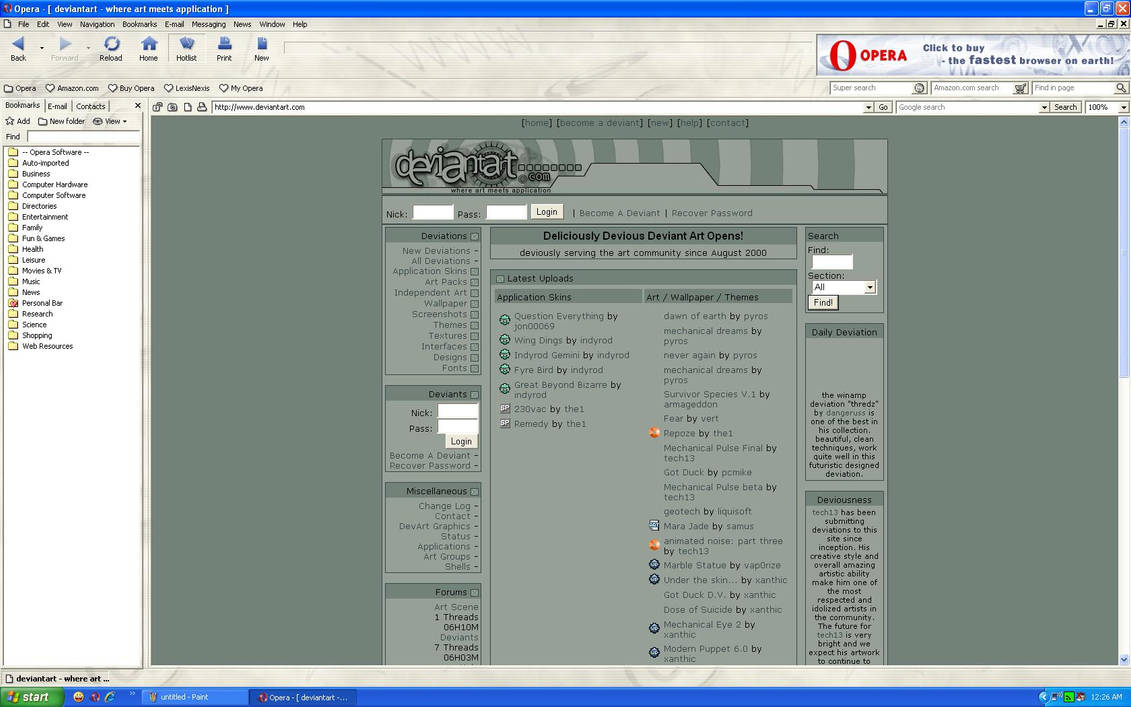The height and width of the screenshot is (707, 1131).
Task: Switch to the Contacts panel tab
Action: [91, 106]
